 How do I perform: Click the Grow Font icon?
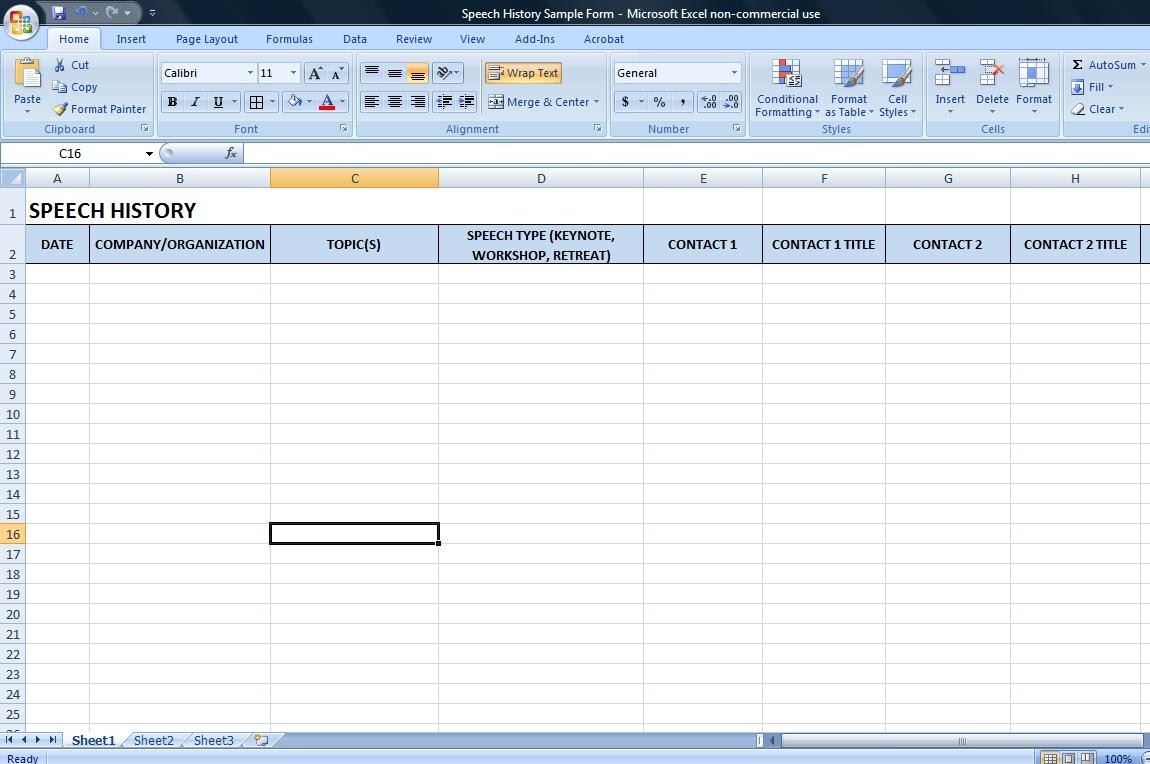[x=316, y=73]
